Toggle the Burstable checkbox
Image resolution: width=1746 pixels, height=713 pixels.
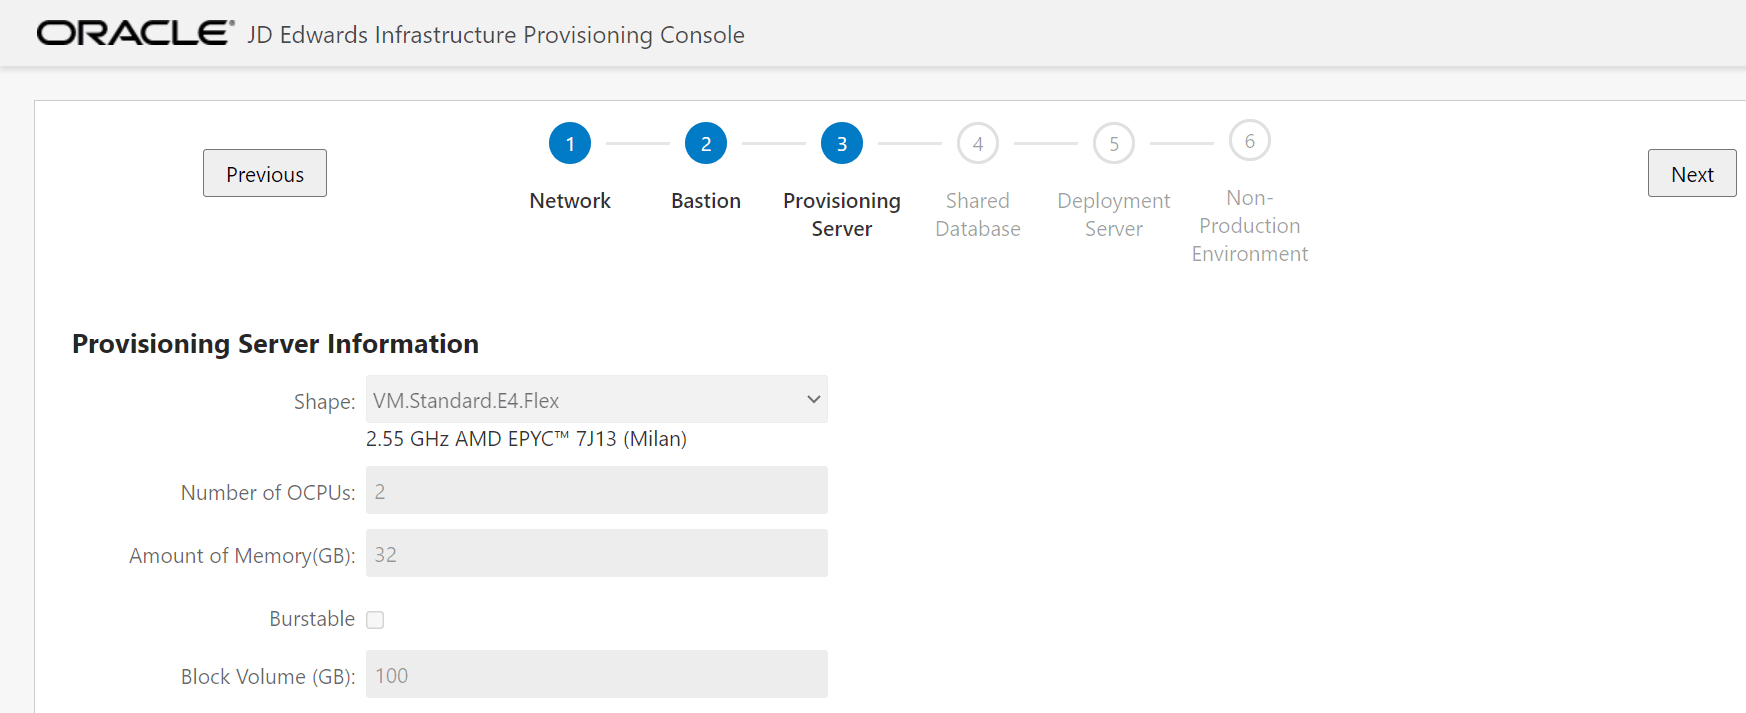(375, 620)
